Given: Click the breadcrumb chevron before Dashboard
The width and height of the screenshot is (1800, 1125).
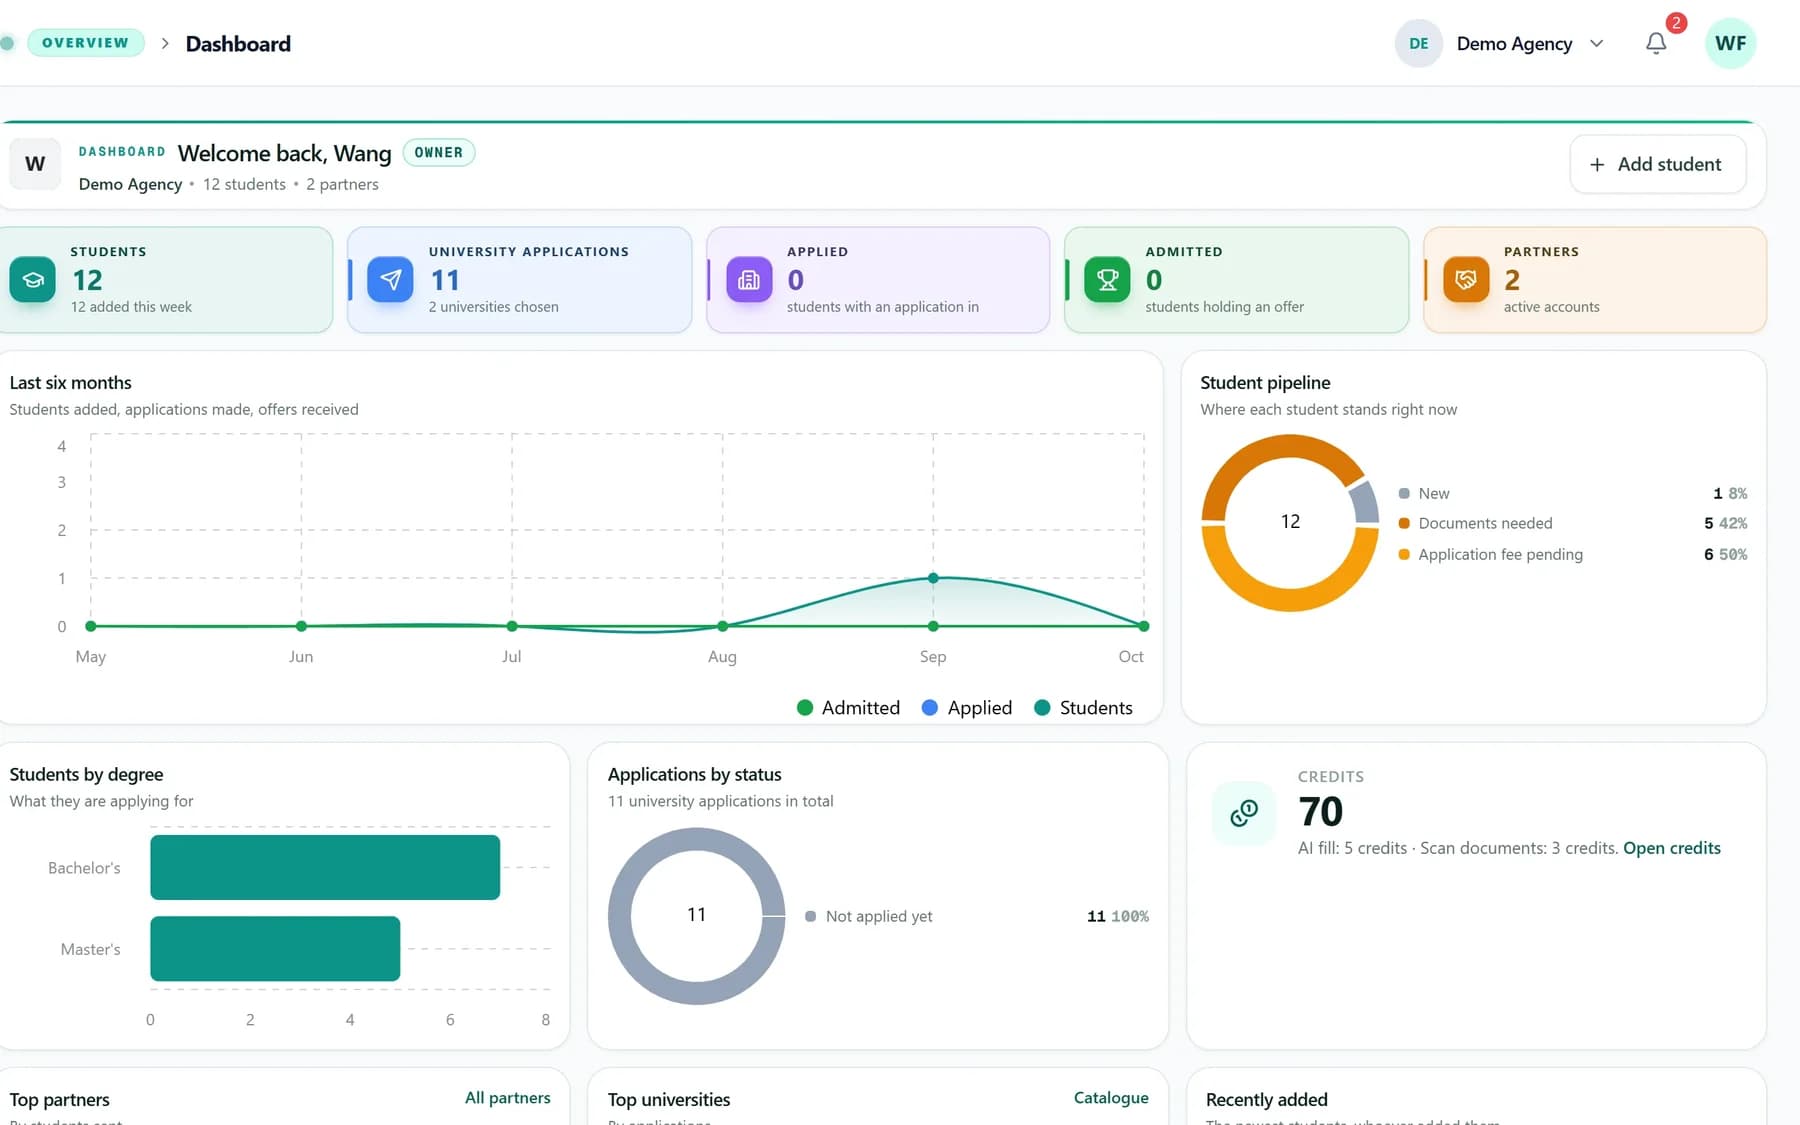Looking at the screenshot, I should pos(165,43).
